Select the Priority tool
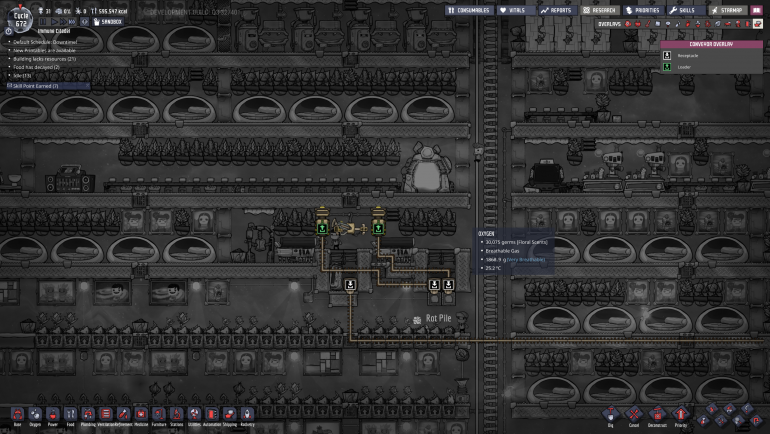770x434 pixels. point(681,415)
